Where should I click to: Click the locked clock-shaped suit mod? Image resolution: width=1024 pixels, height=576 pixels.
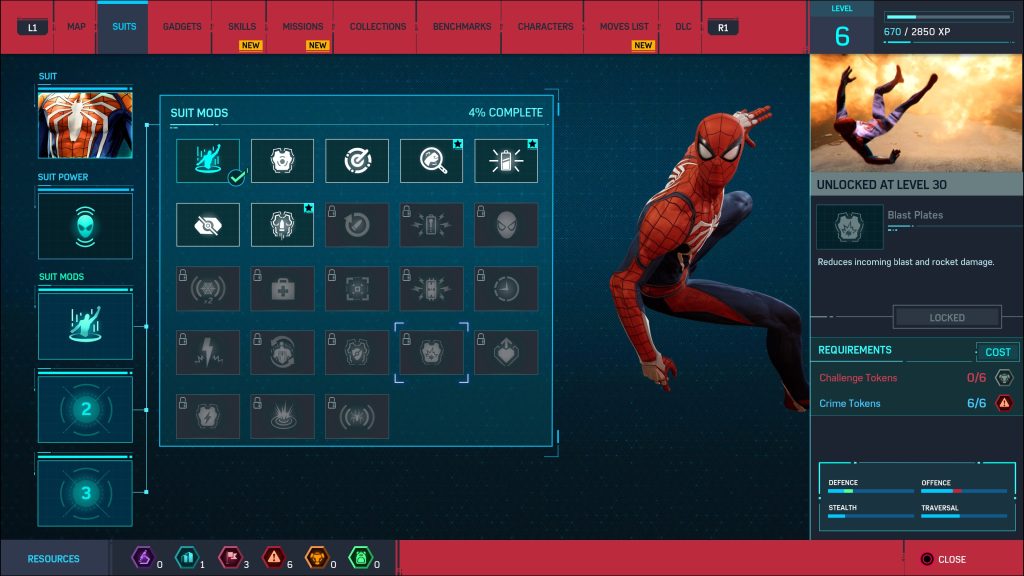(506, 288)
